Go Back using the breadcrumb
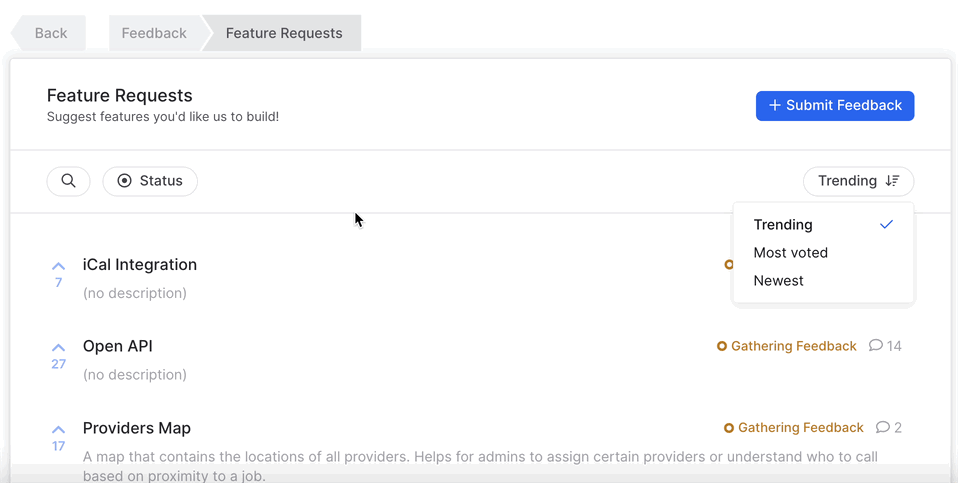The width and height of the screenshot is (958, 483). (x=50, y=33)
